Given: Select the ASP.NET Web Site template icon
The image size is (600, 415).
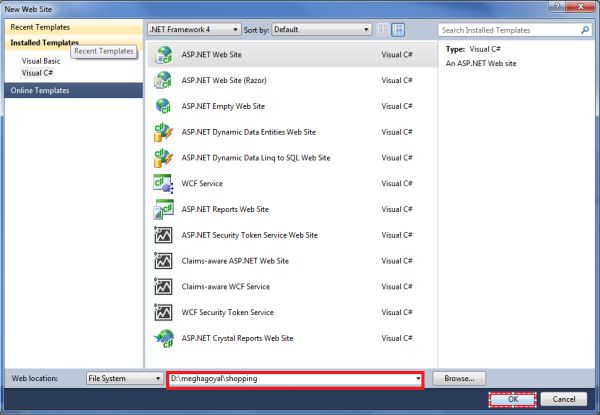Looking at the screenshot, I should click(x=163, y=55).
